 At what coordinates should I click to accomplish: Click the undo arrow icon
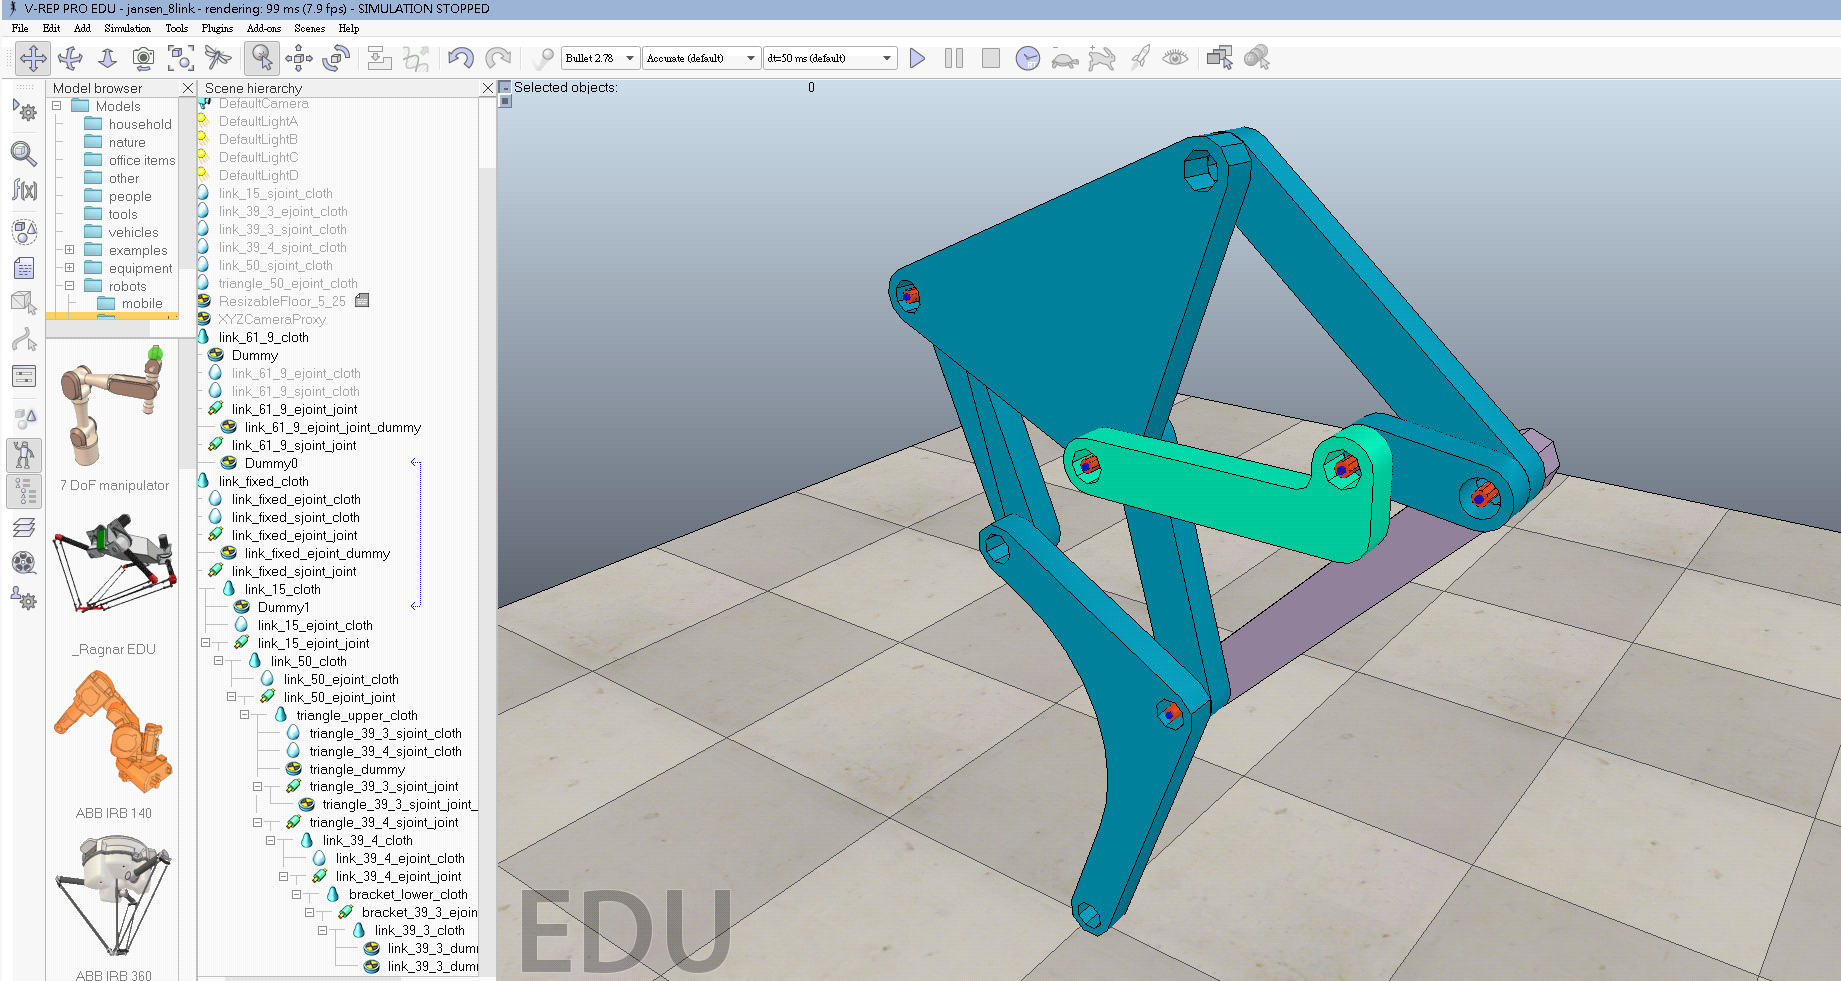click(x=461, y=58)
